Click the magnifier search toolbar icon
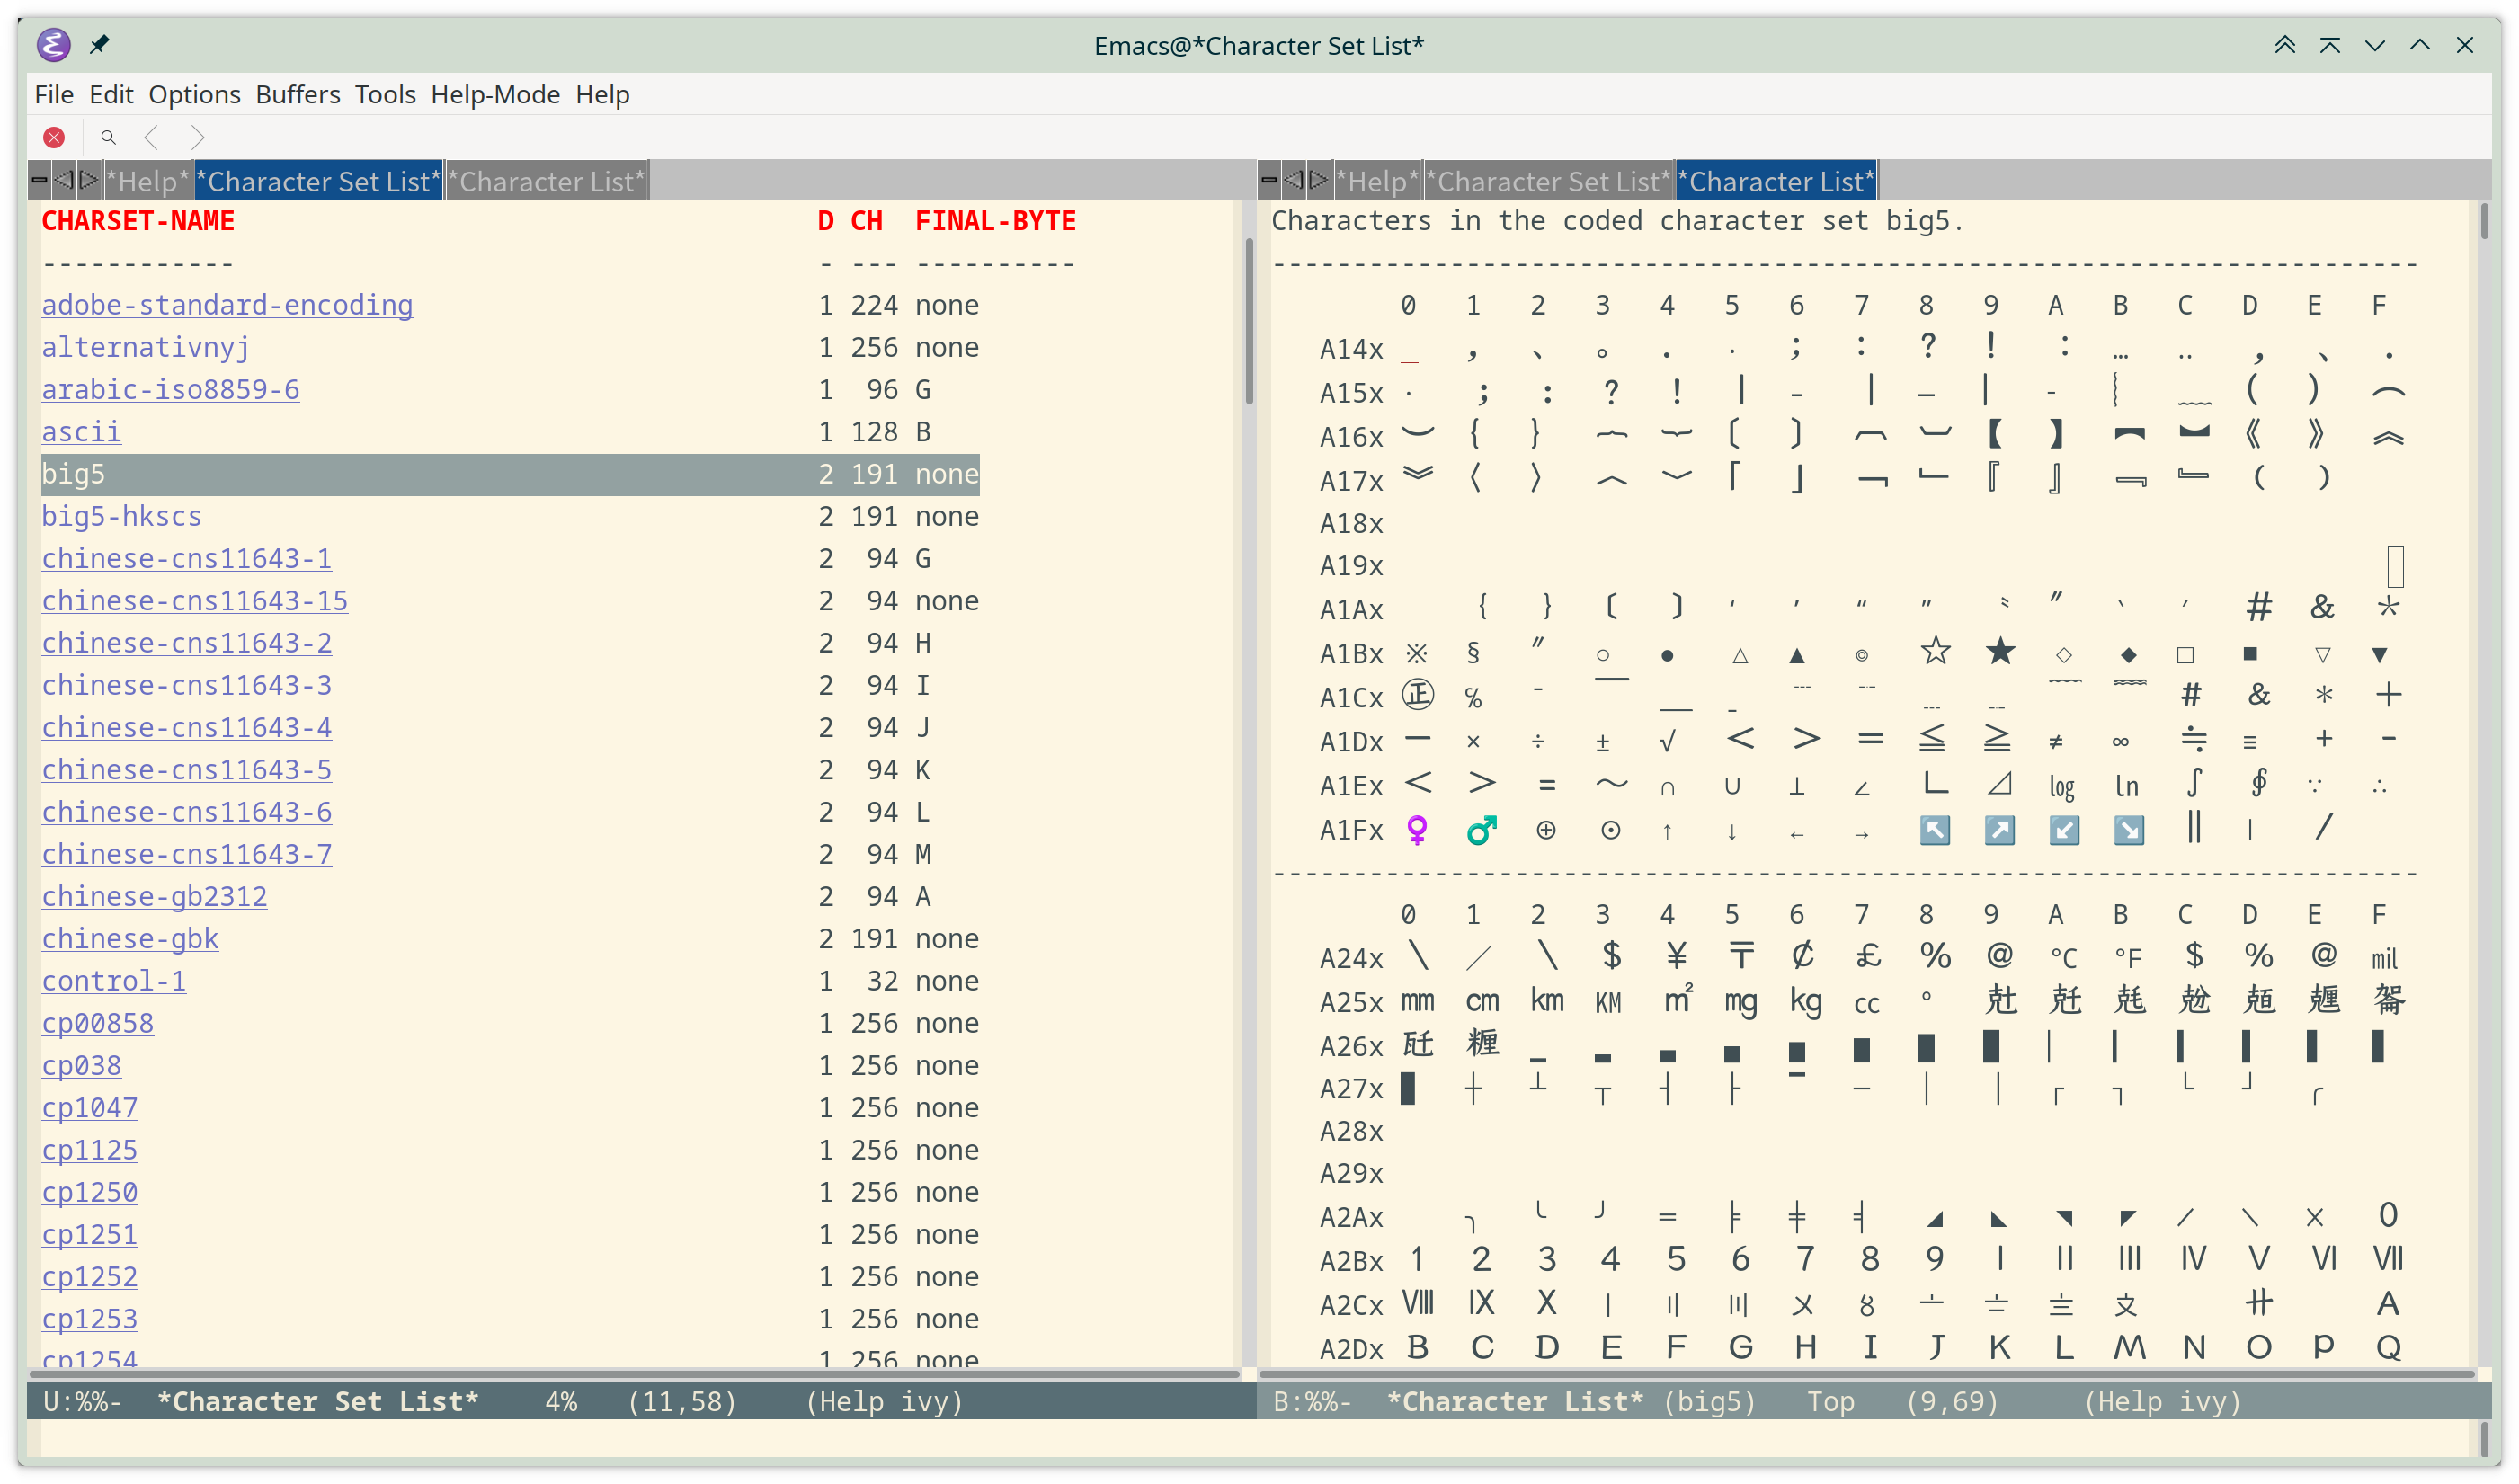 108,137
